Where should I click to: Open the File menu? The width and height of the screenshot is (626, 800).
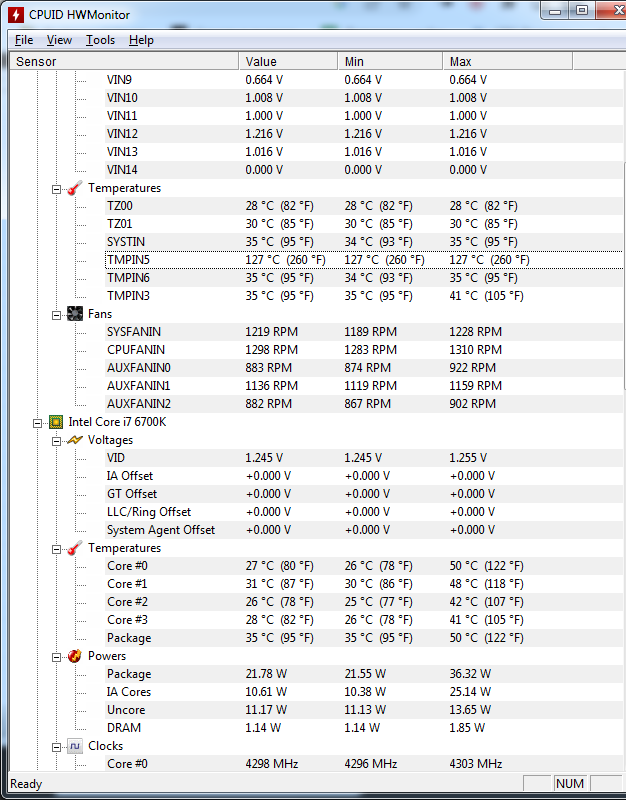point(24,40)
